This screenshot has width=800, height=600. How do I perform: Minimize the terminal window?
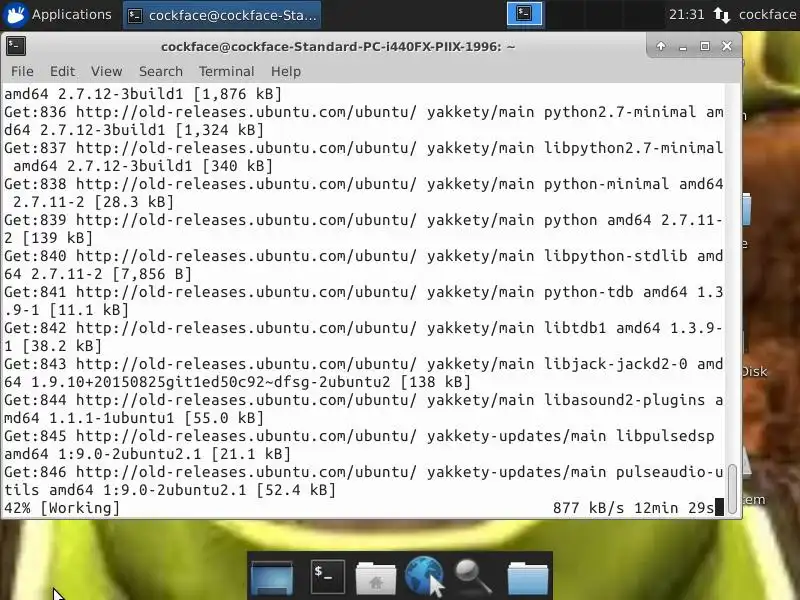click(683, 47)
